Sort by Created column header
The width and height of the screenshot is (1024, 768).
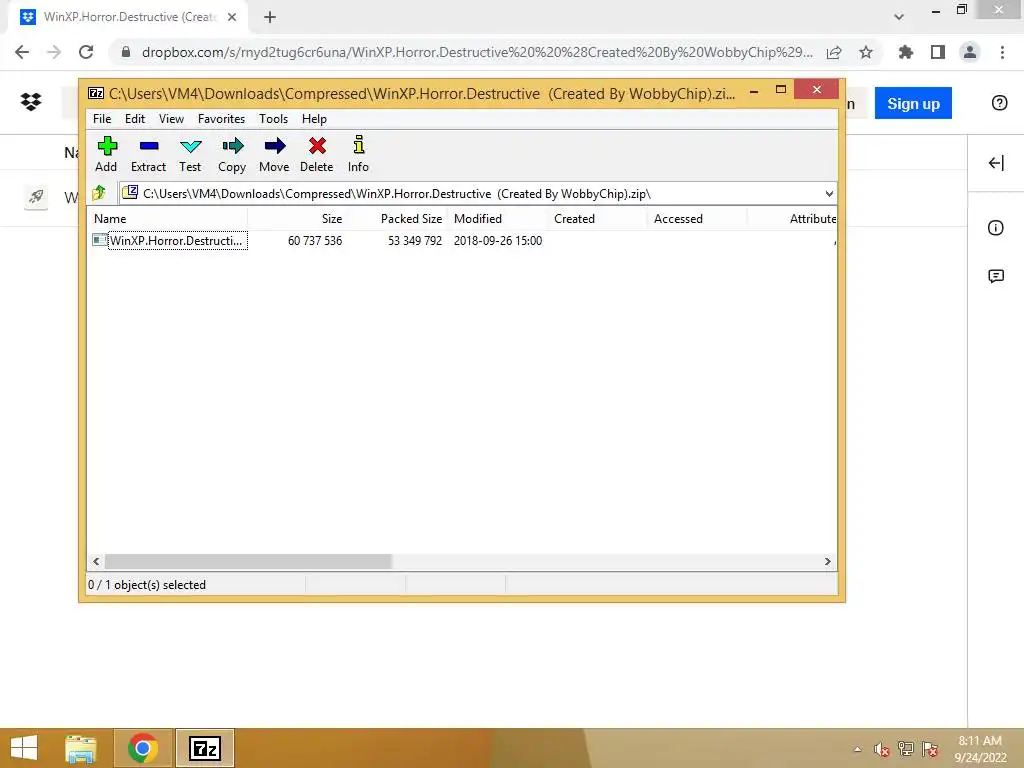tap(597, 219)
